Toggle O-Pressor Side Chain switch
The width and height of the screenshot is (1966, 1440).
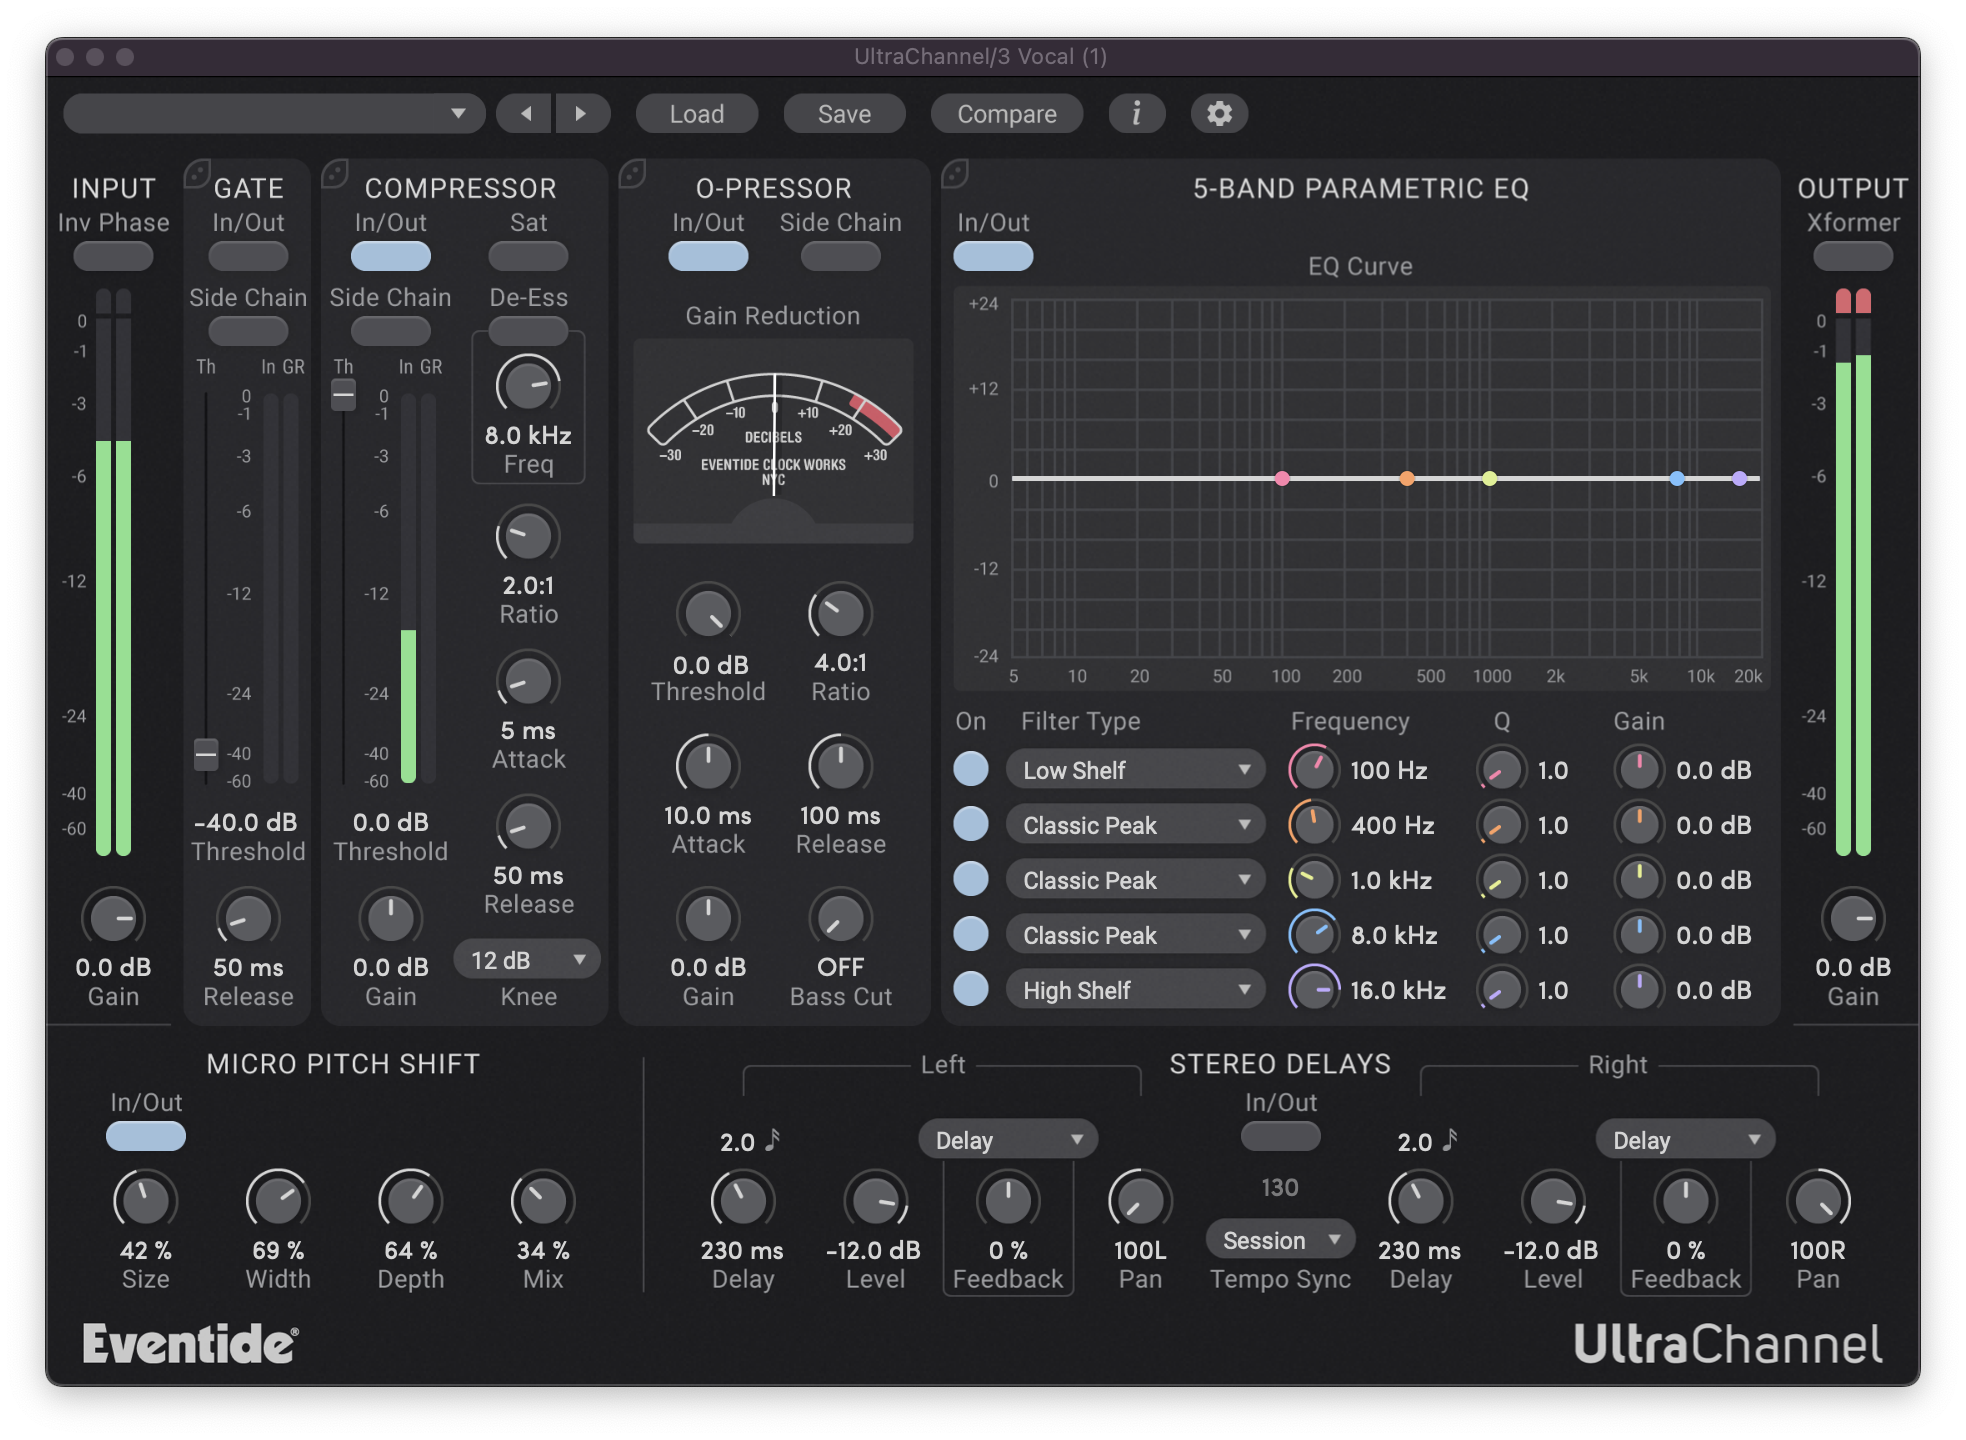(x=840, y=256)
